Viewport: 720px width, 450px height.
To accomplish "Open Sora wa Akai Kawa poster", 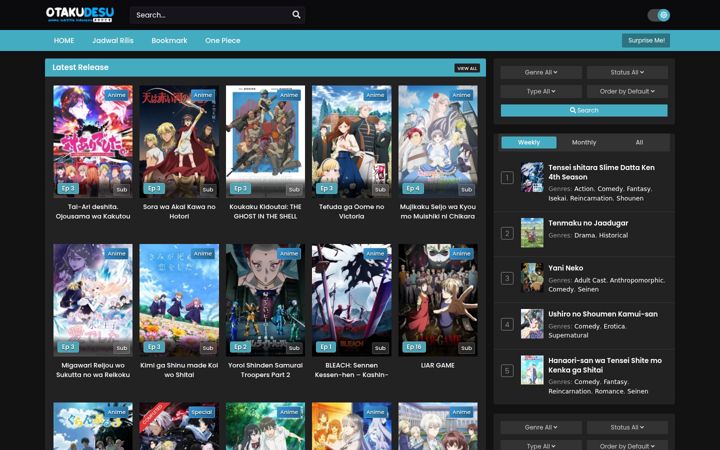I will (179, 141).
